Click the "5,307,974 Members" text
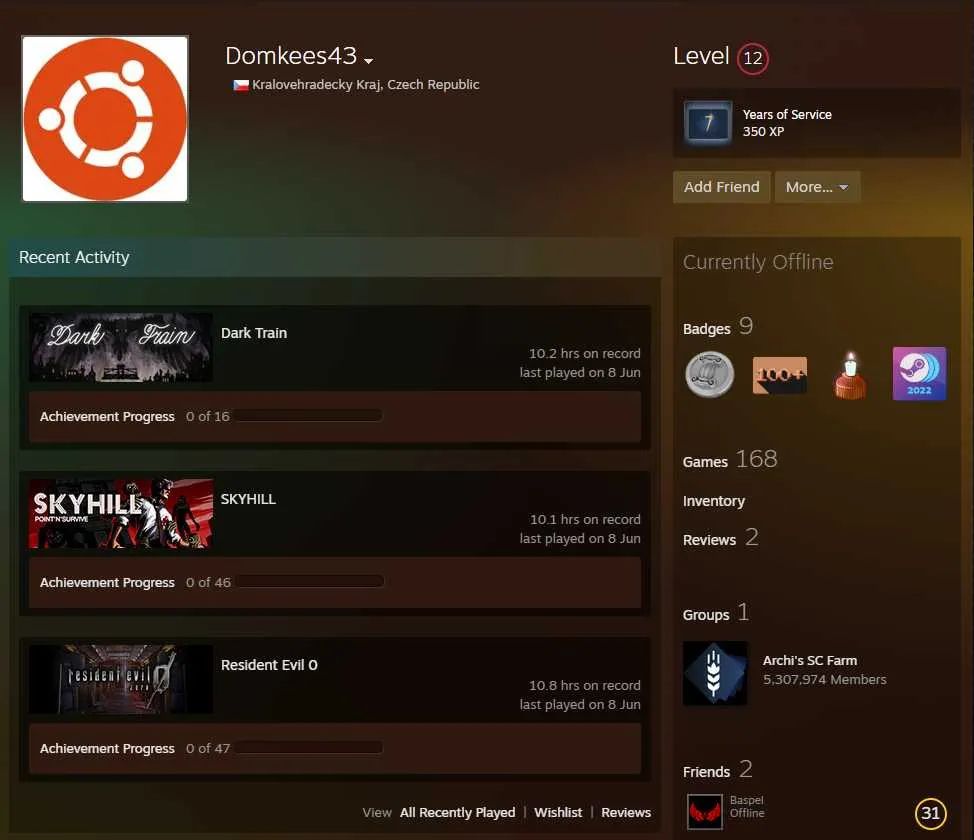The width and height of the screenshot is (974, 840). (825, 680)
